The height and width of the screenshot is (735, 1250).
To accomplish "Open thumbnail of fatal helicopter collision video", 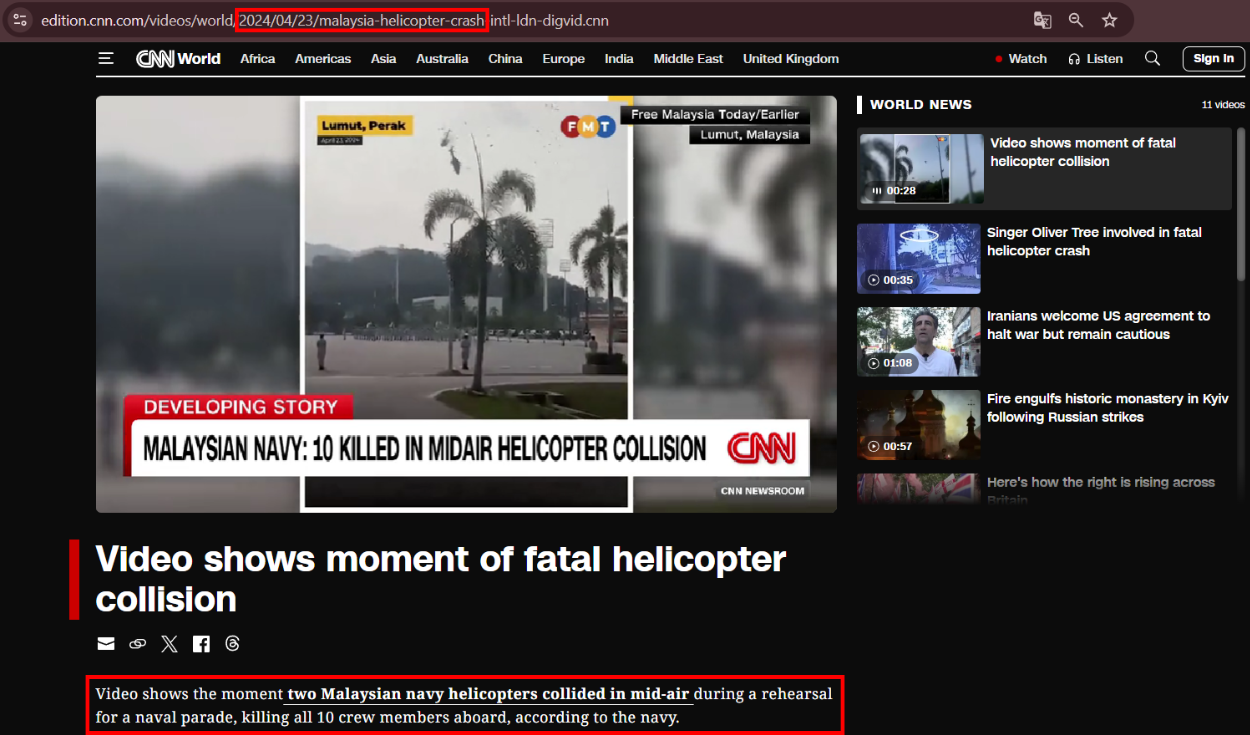I will [921, 169].
